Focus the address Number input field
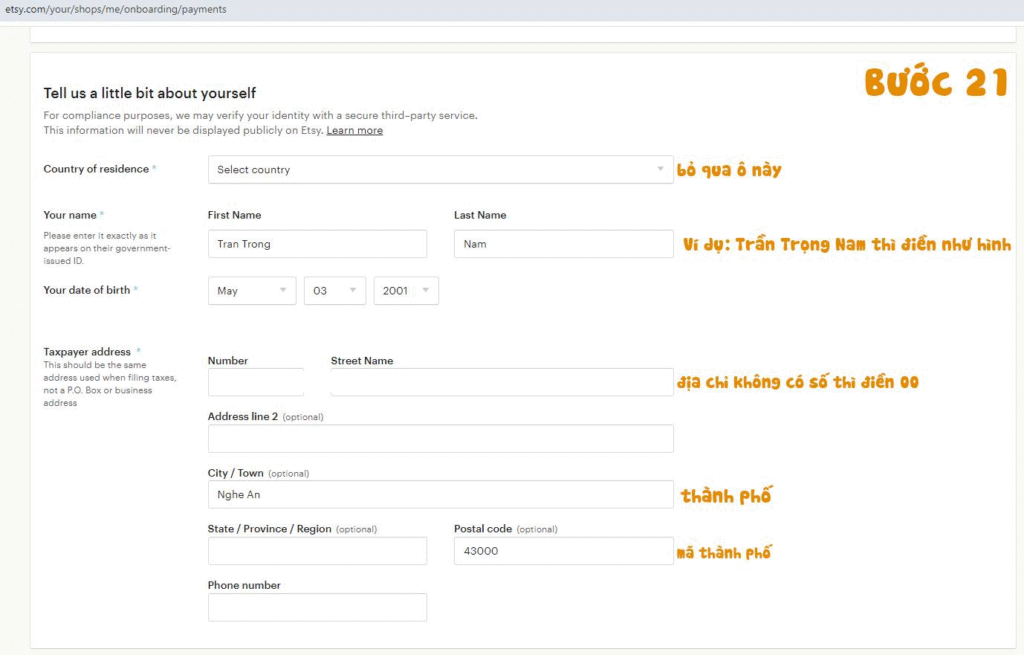 tap(256, 382)
